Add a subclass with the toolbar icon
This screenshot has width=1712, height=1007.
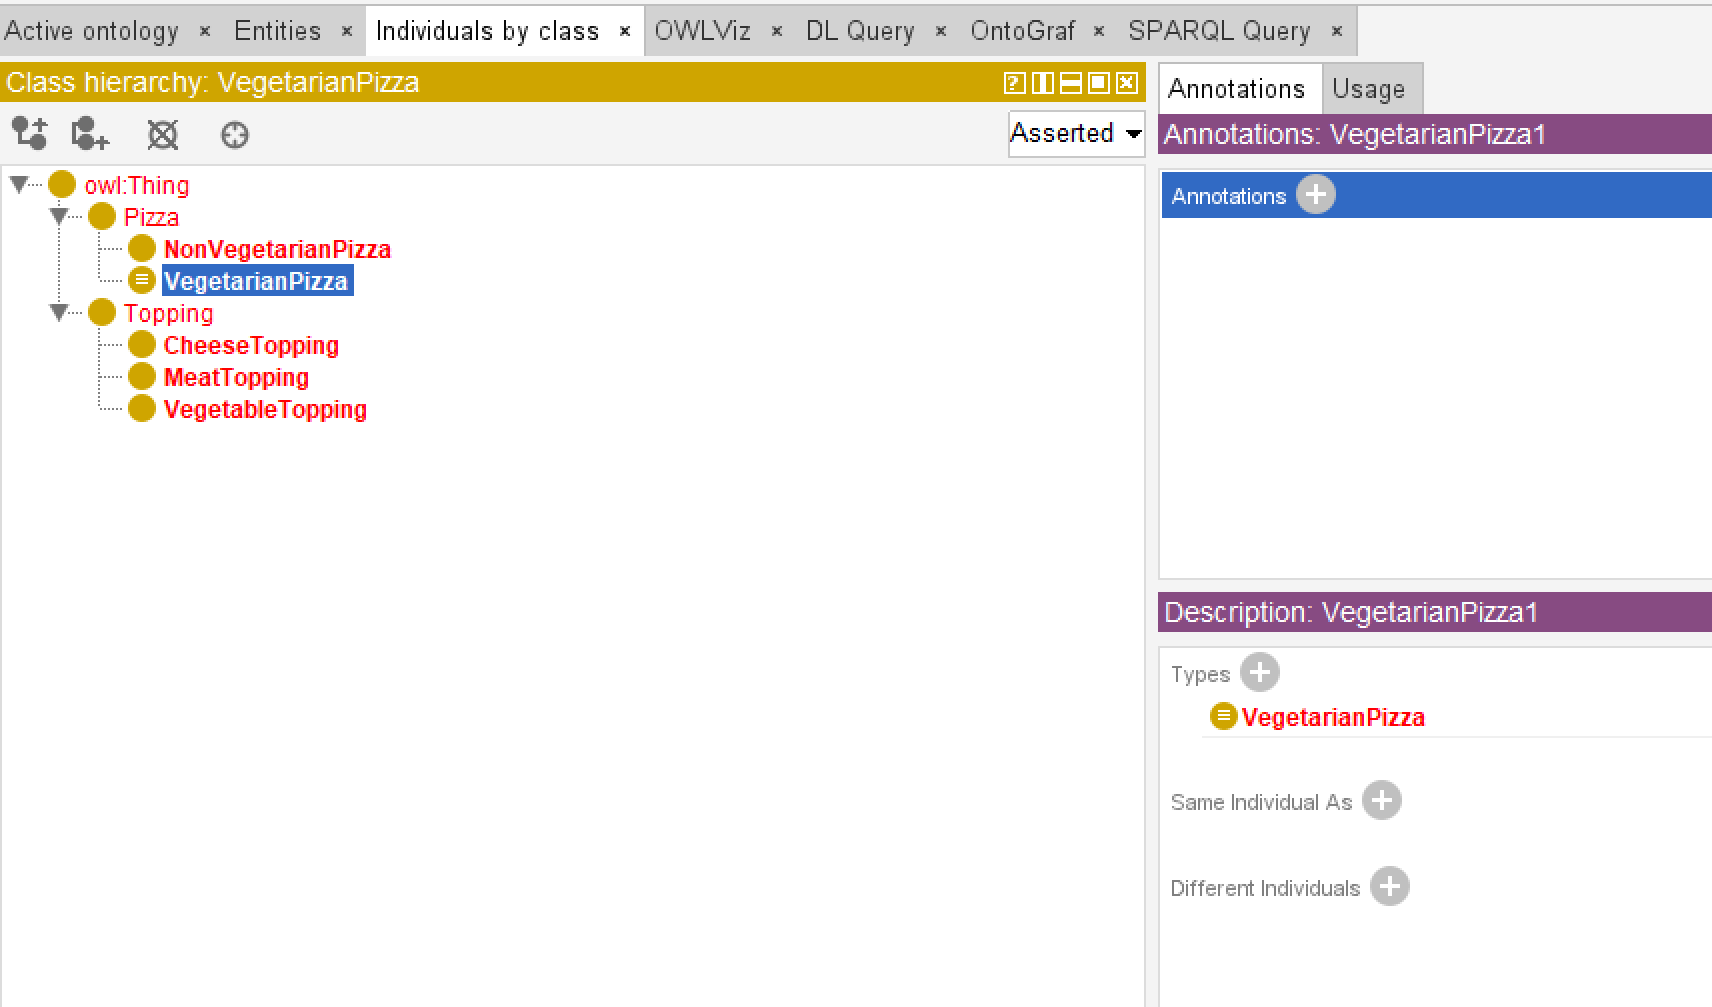click(29, 133)
